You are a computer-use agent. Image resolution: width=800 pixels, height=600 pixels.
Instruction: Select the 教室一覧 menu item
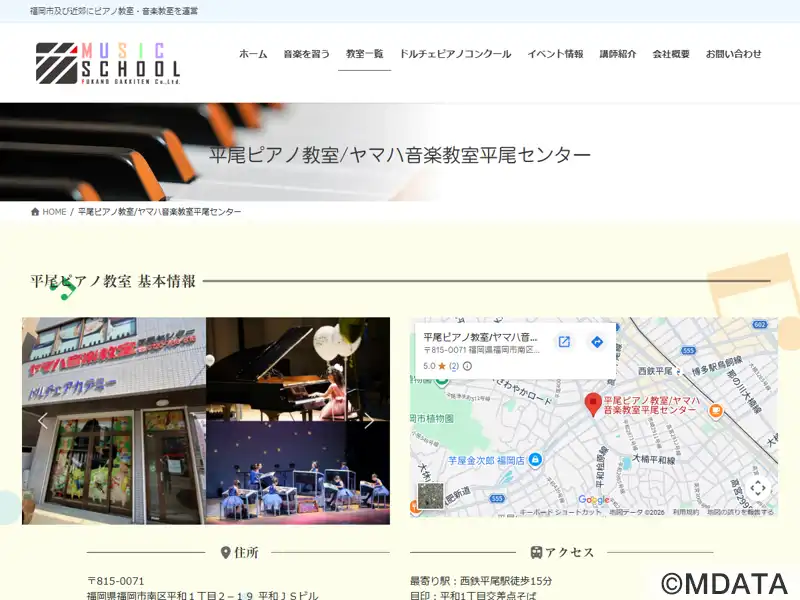[364, 54]
